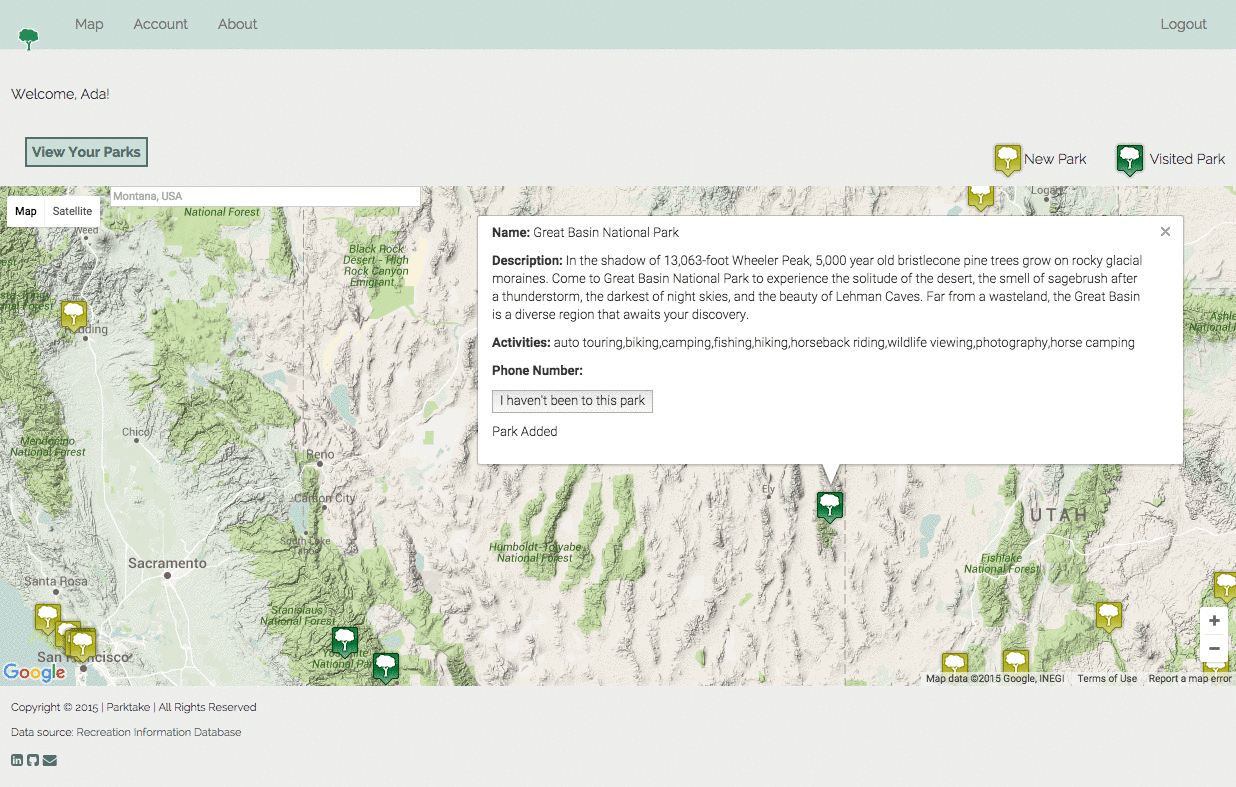Select the frontmost yellow marker over San Francisco
The image size is (1236, 787).
[82, 644]
